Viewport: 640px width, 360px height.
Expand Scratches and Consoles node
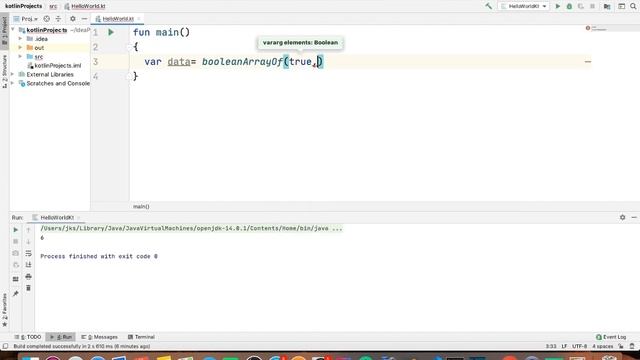click(x=13, y=83)
